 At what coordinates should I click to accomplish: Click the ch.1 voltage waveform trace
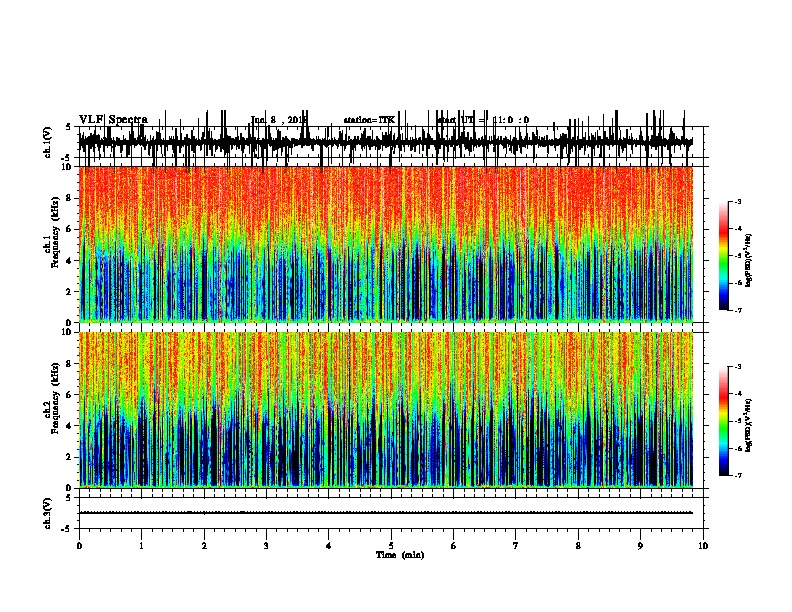(385, 141)
